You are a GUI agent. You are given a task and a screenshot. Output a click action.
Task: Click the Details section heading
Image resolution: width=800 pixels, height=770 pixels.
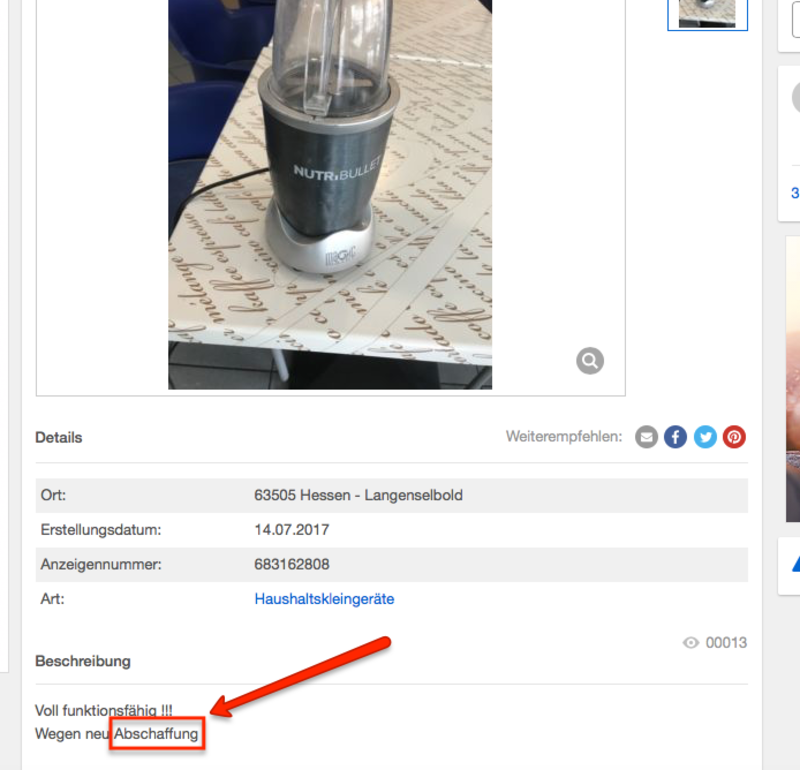(59, 438)
